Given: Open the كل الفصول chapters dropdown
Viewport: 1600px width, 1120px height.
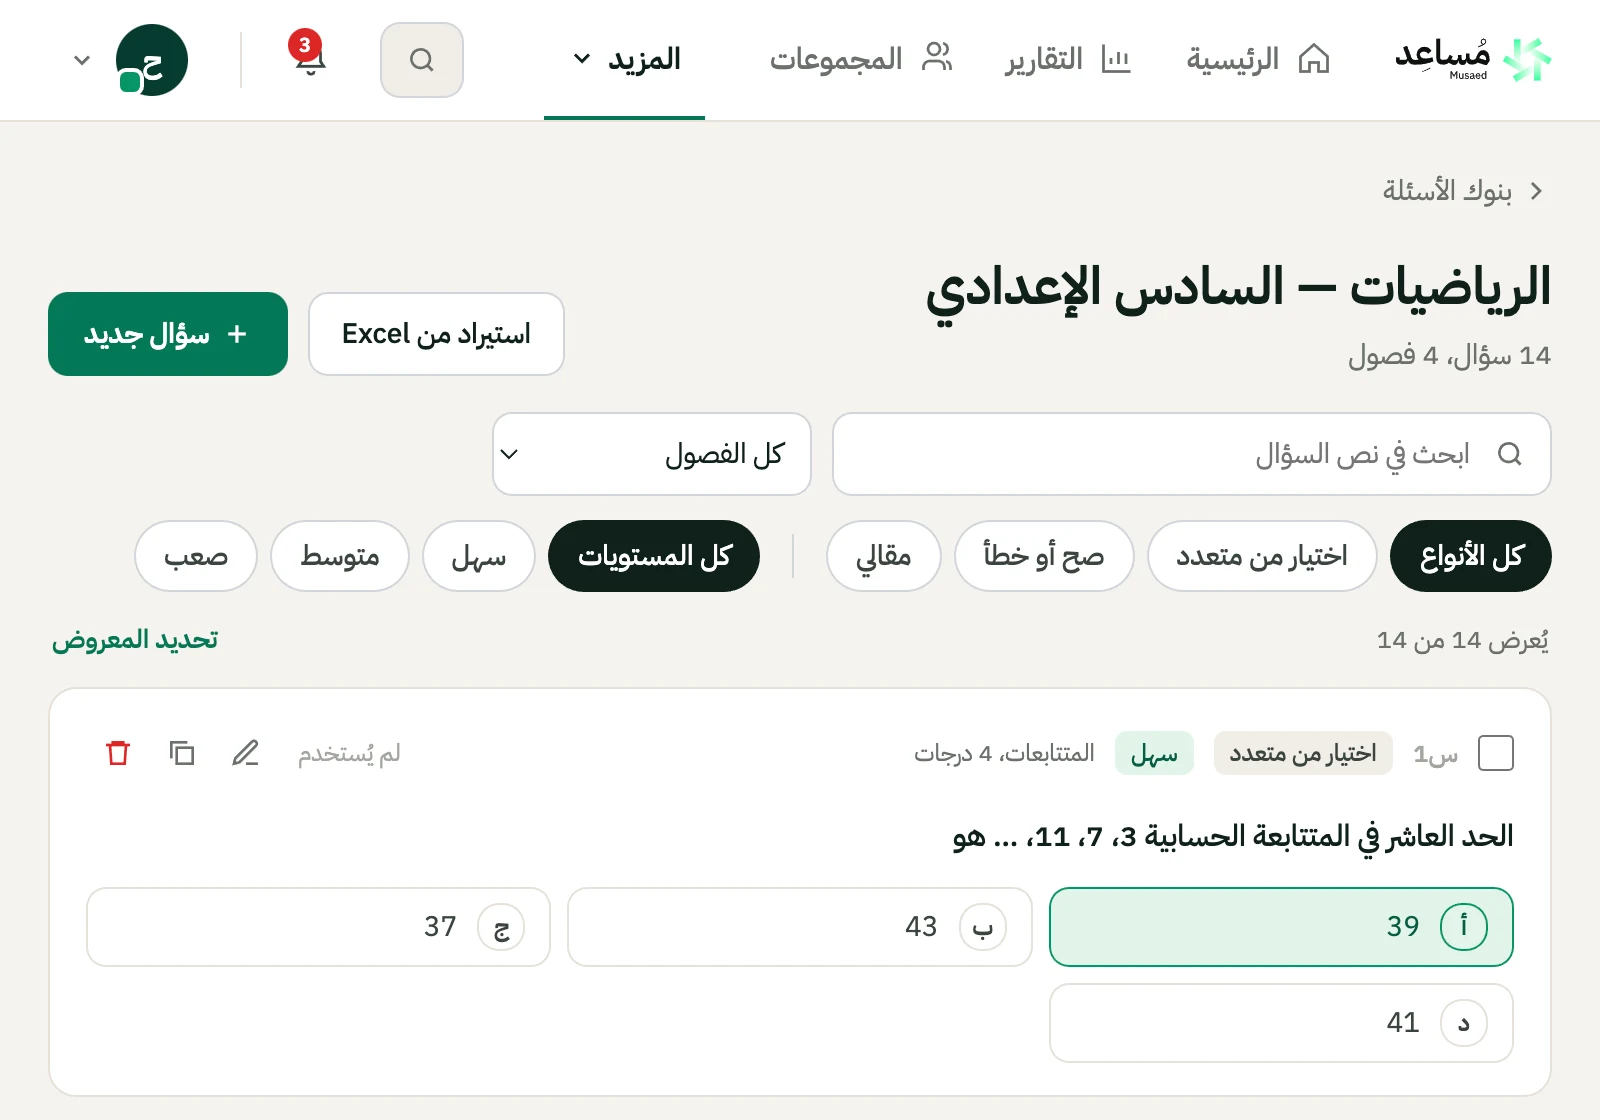Looking at the screenshot, I should [x=652, y=454].
